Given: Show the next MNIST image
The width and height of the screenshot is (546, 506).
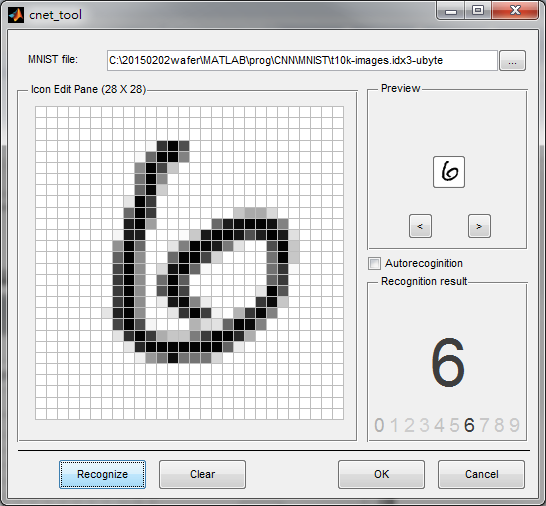Looking at the screenshot, I should click(479, 226).
